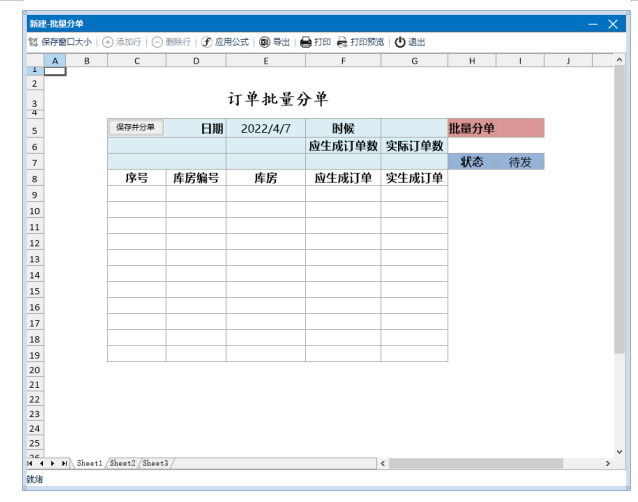
Task: Jump to last sheet navigation arrow
Action: 65,464
